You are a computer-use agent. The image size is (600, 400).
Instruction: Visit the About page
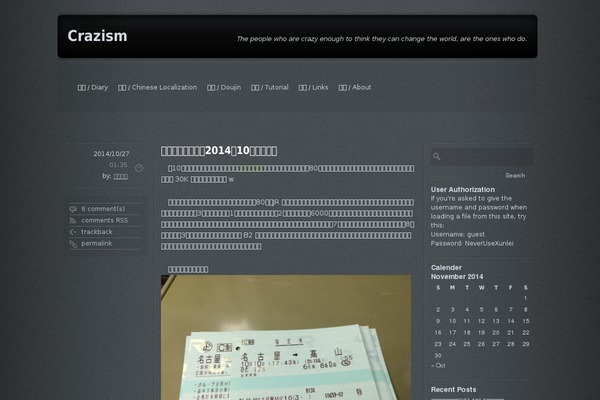355,87
